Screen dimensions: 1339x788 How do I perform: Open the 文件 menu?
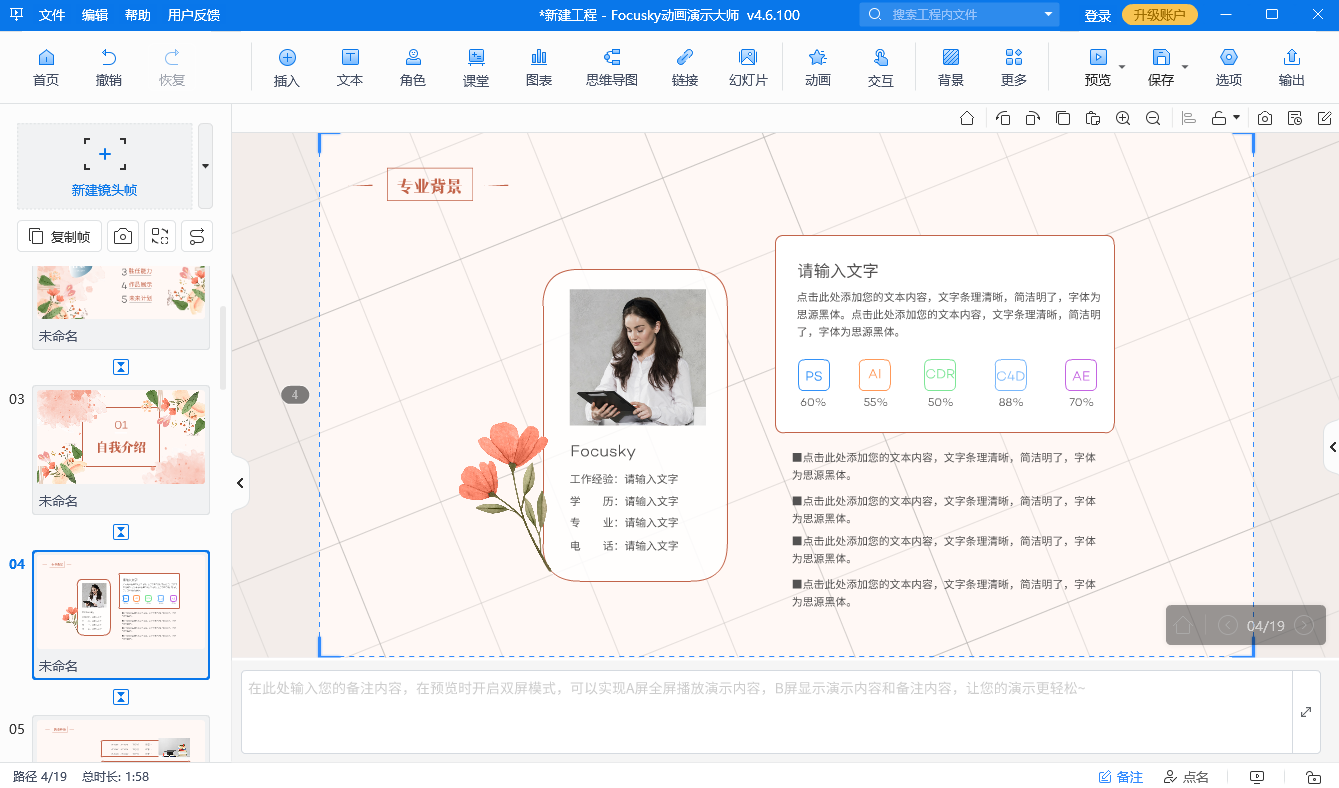click(x=52, y=15)
